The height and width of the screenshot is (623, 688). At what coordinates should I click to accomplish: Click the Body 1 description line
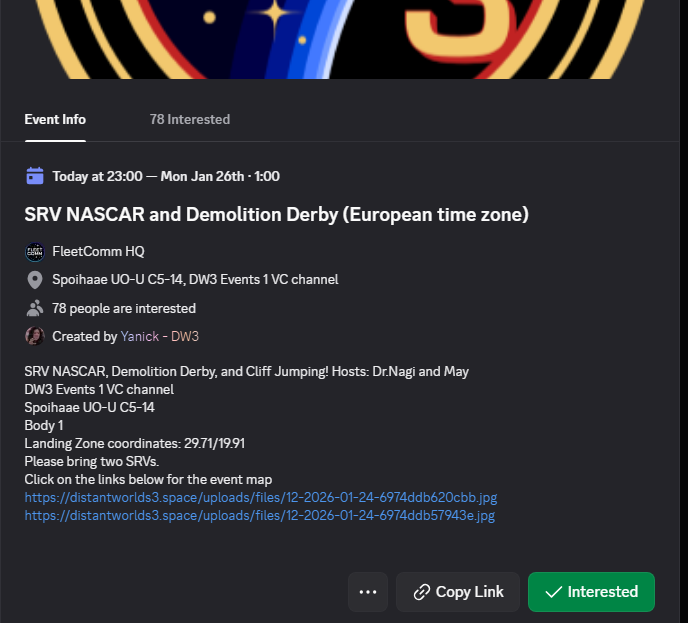pyautogui.click(x=44, y=426)
